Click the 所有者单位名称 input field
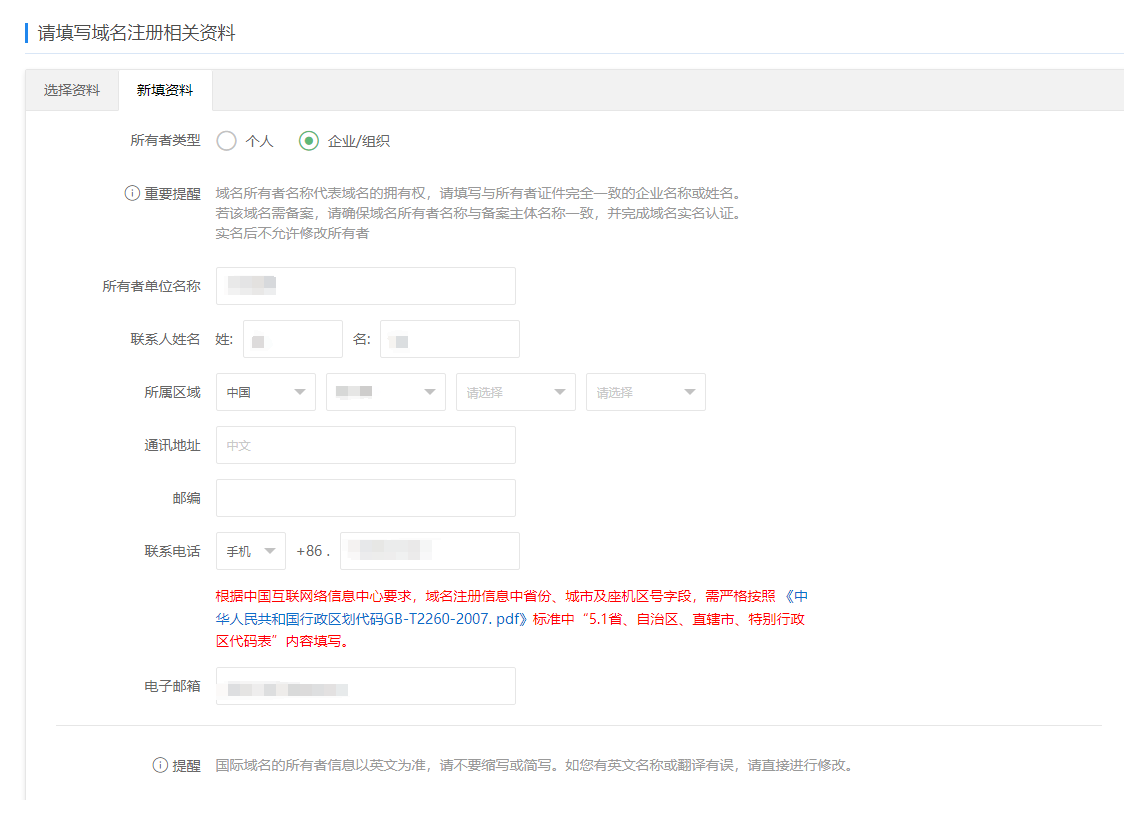This screenshot has height=818, width=1144. point(365,286)
